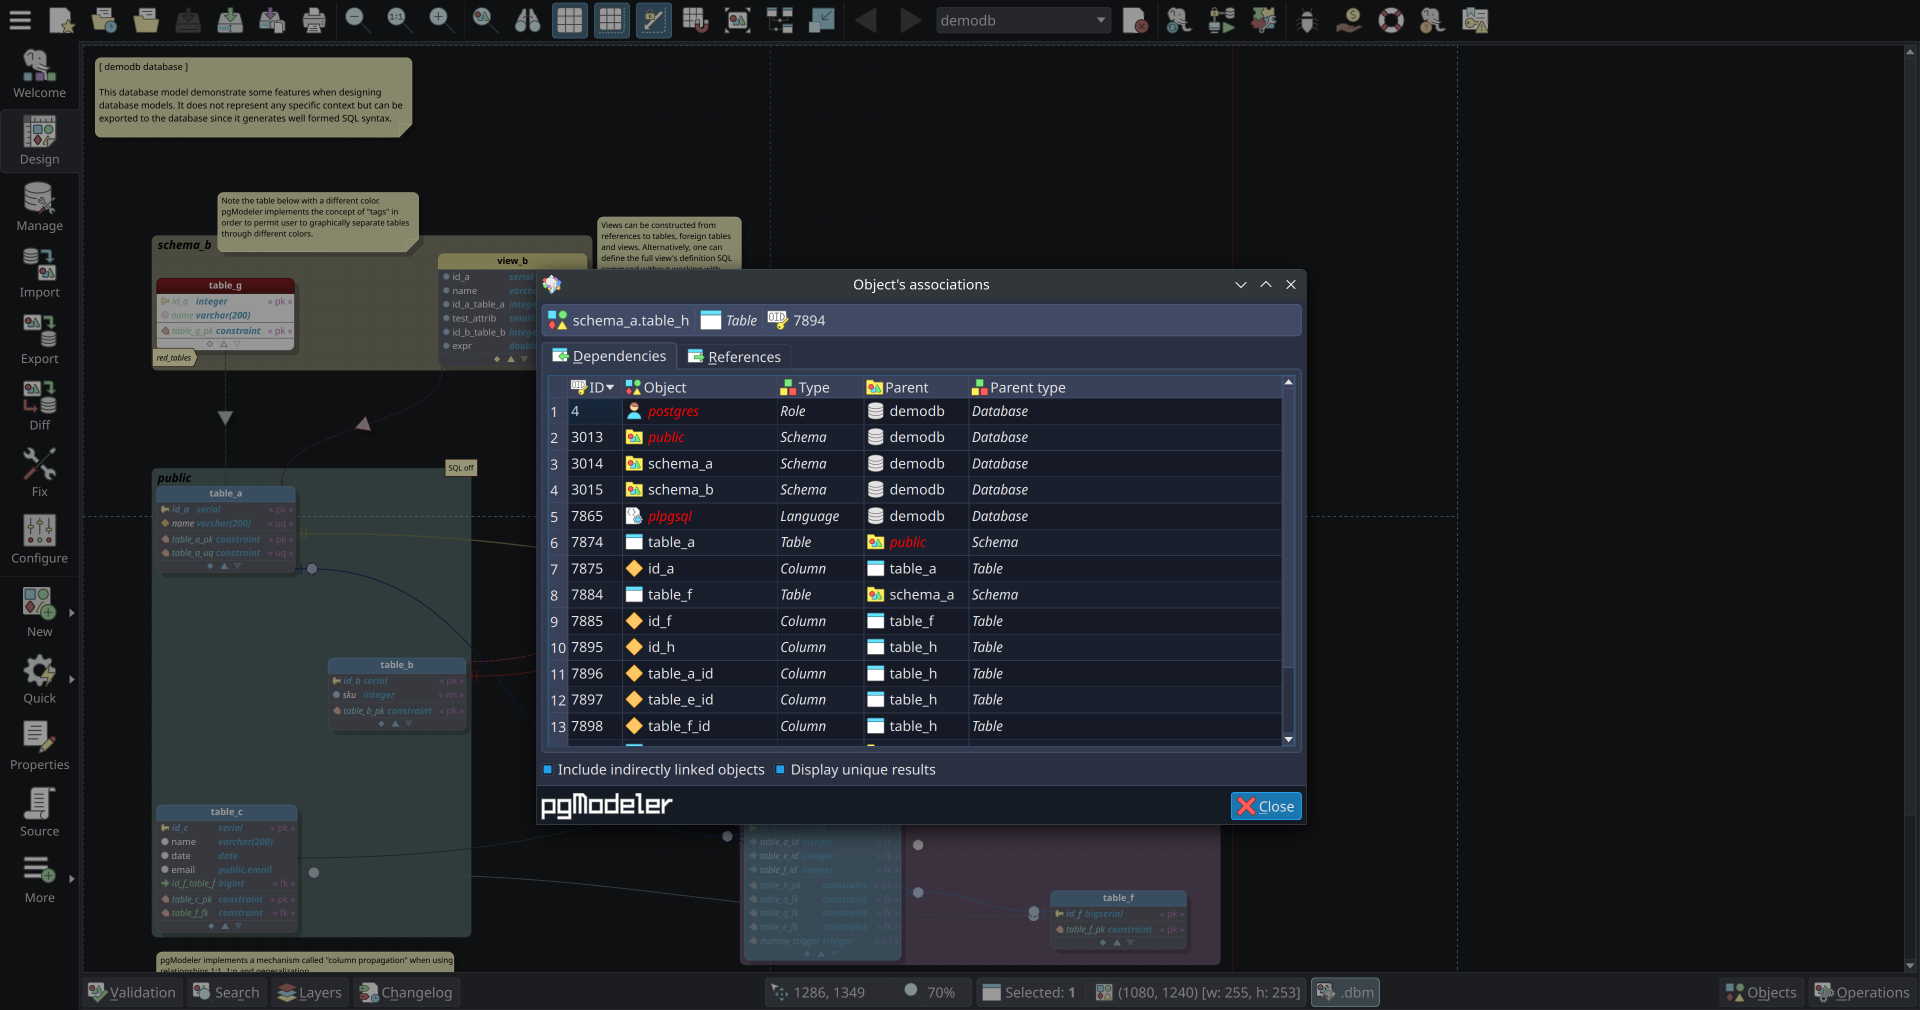This screenshot has height=1010, width=1920.
Task: Toggle Include indirectly linked objects
Action: (548, 770)
